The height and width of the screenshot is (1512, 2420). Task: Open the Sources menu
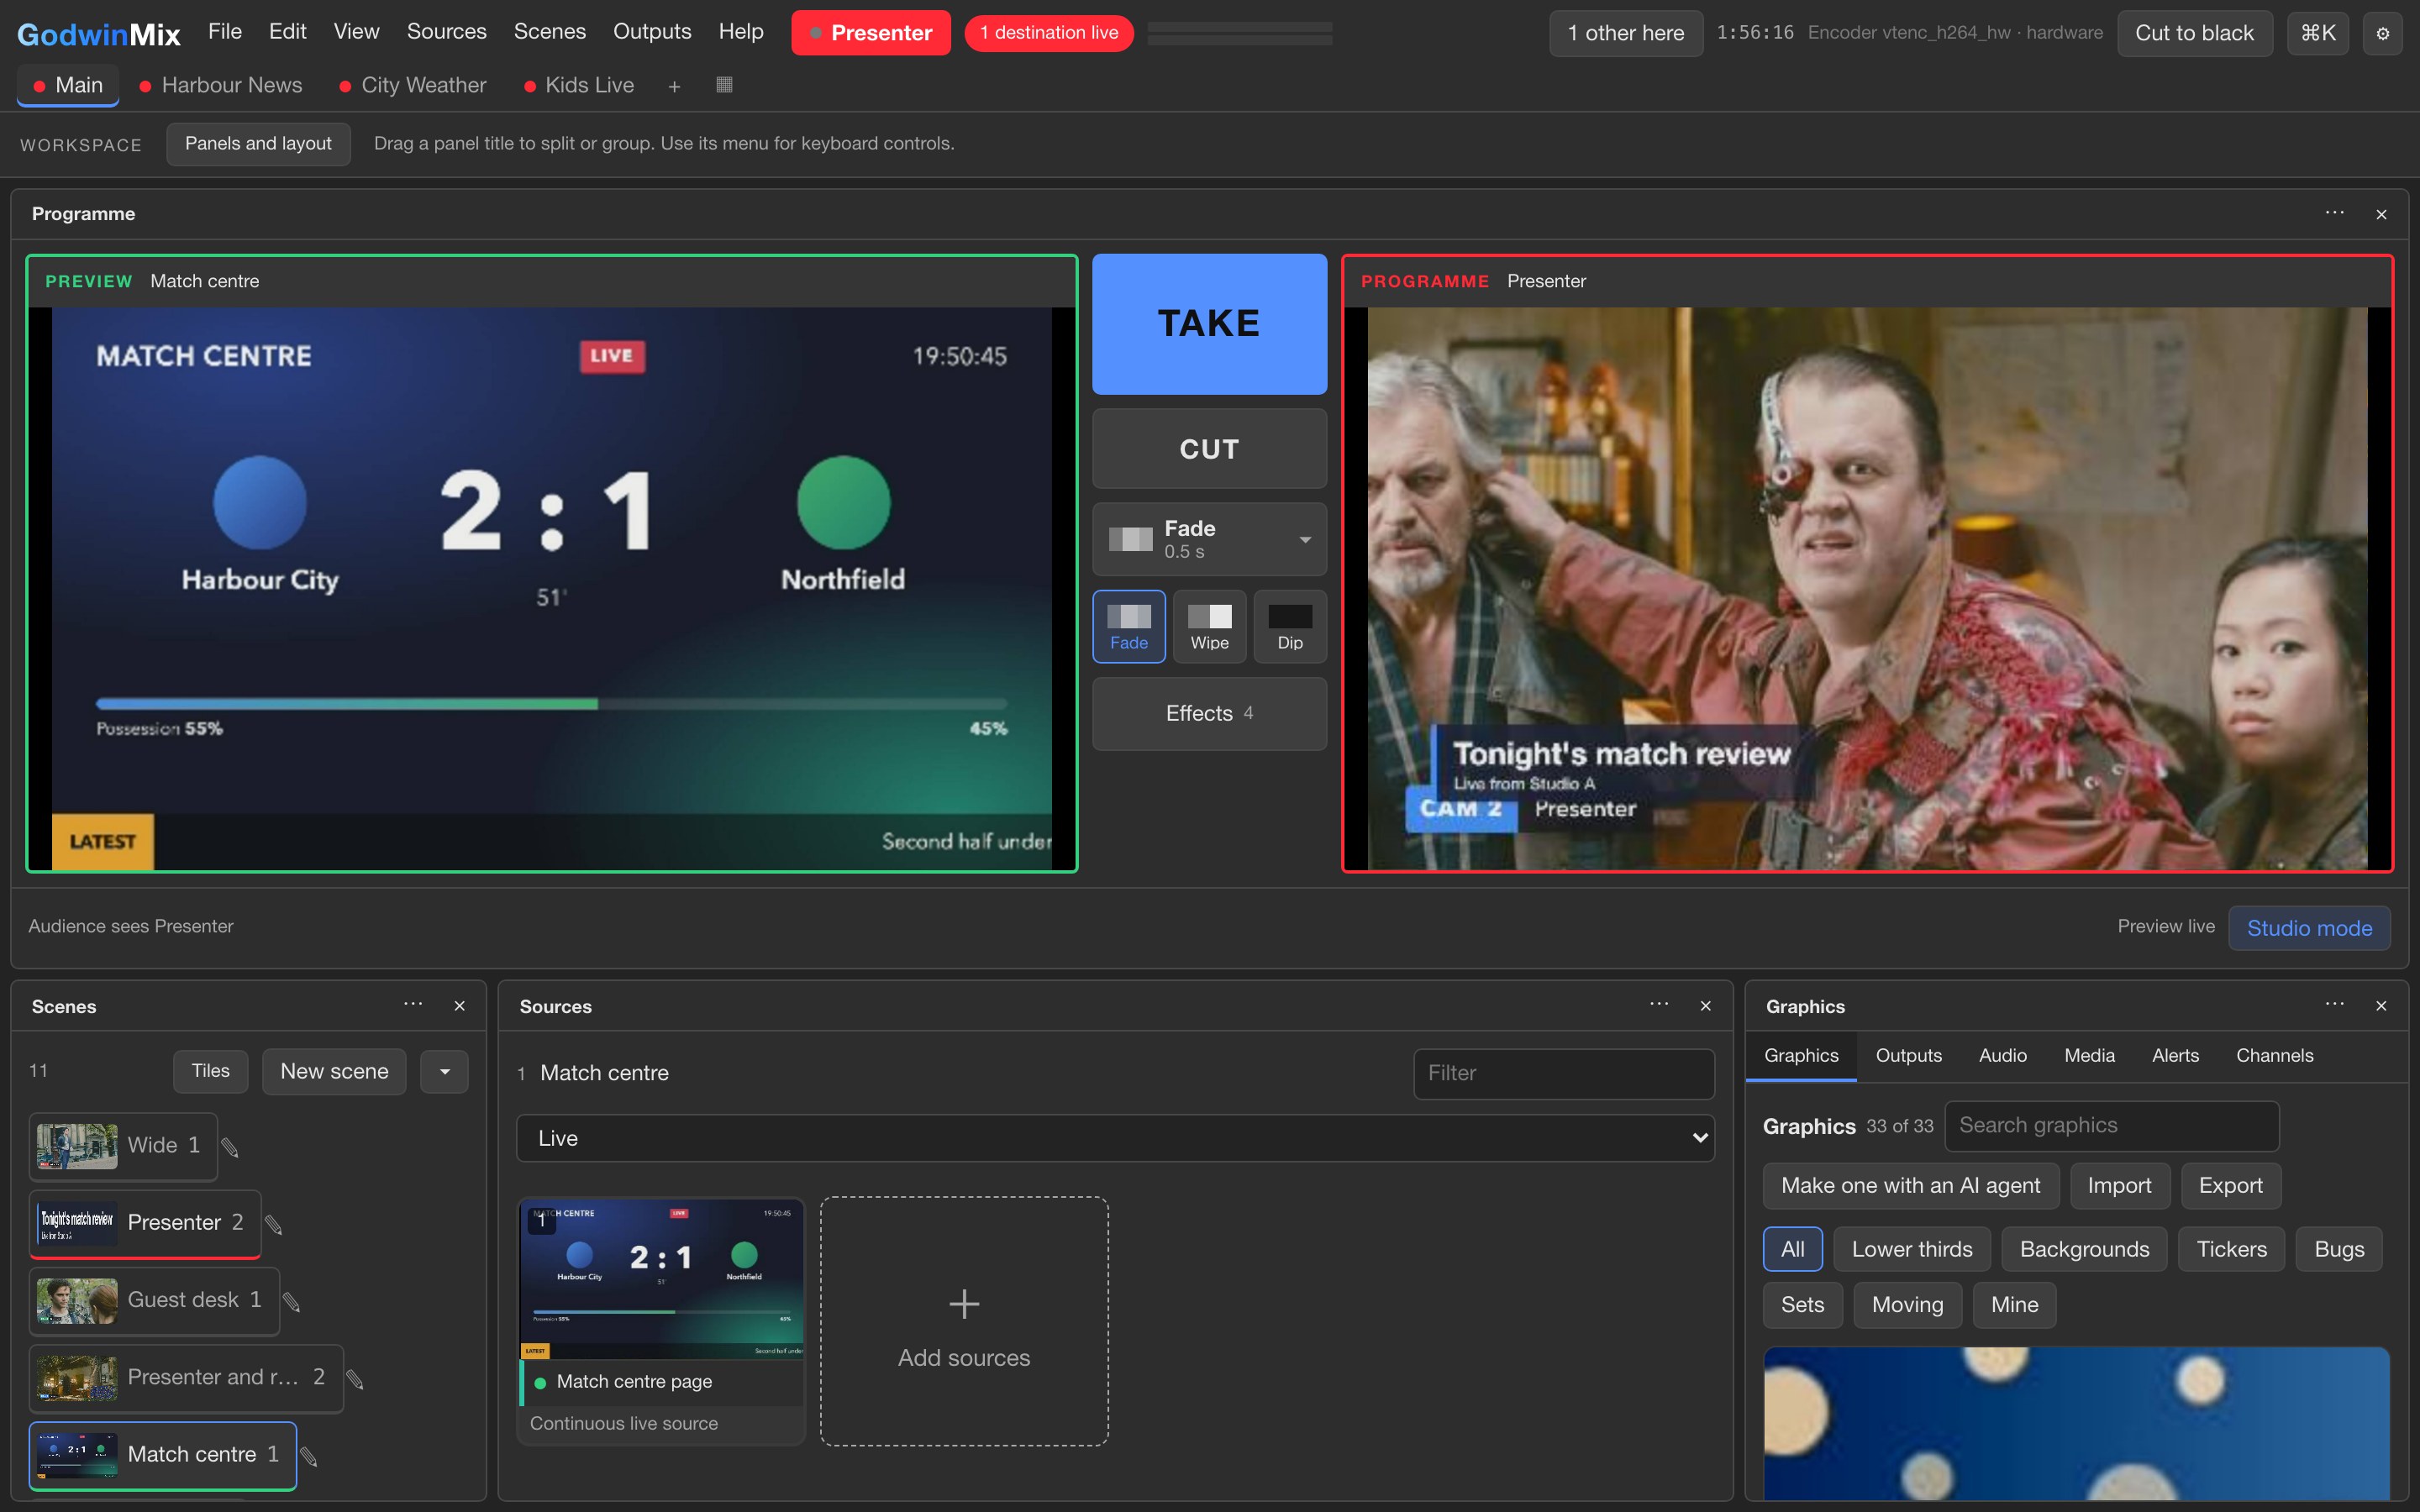(446, 31)
